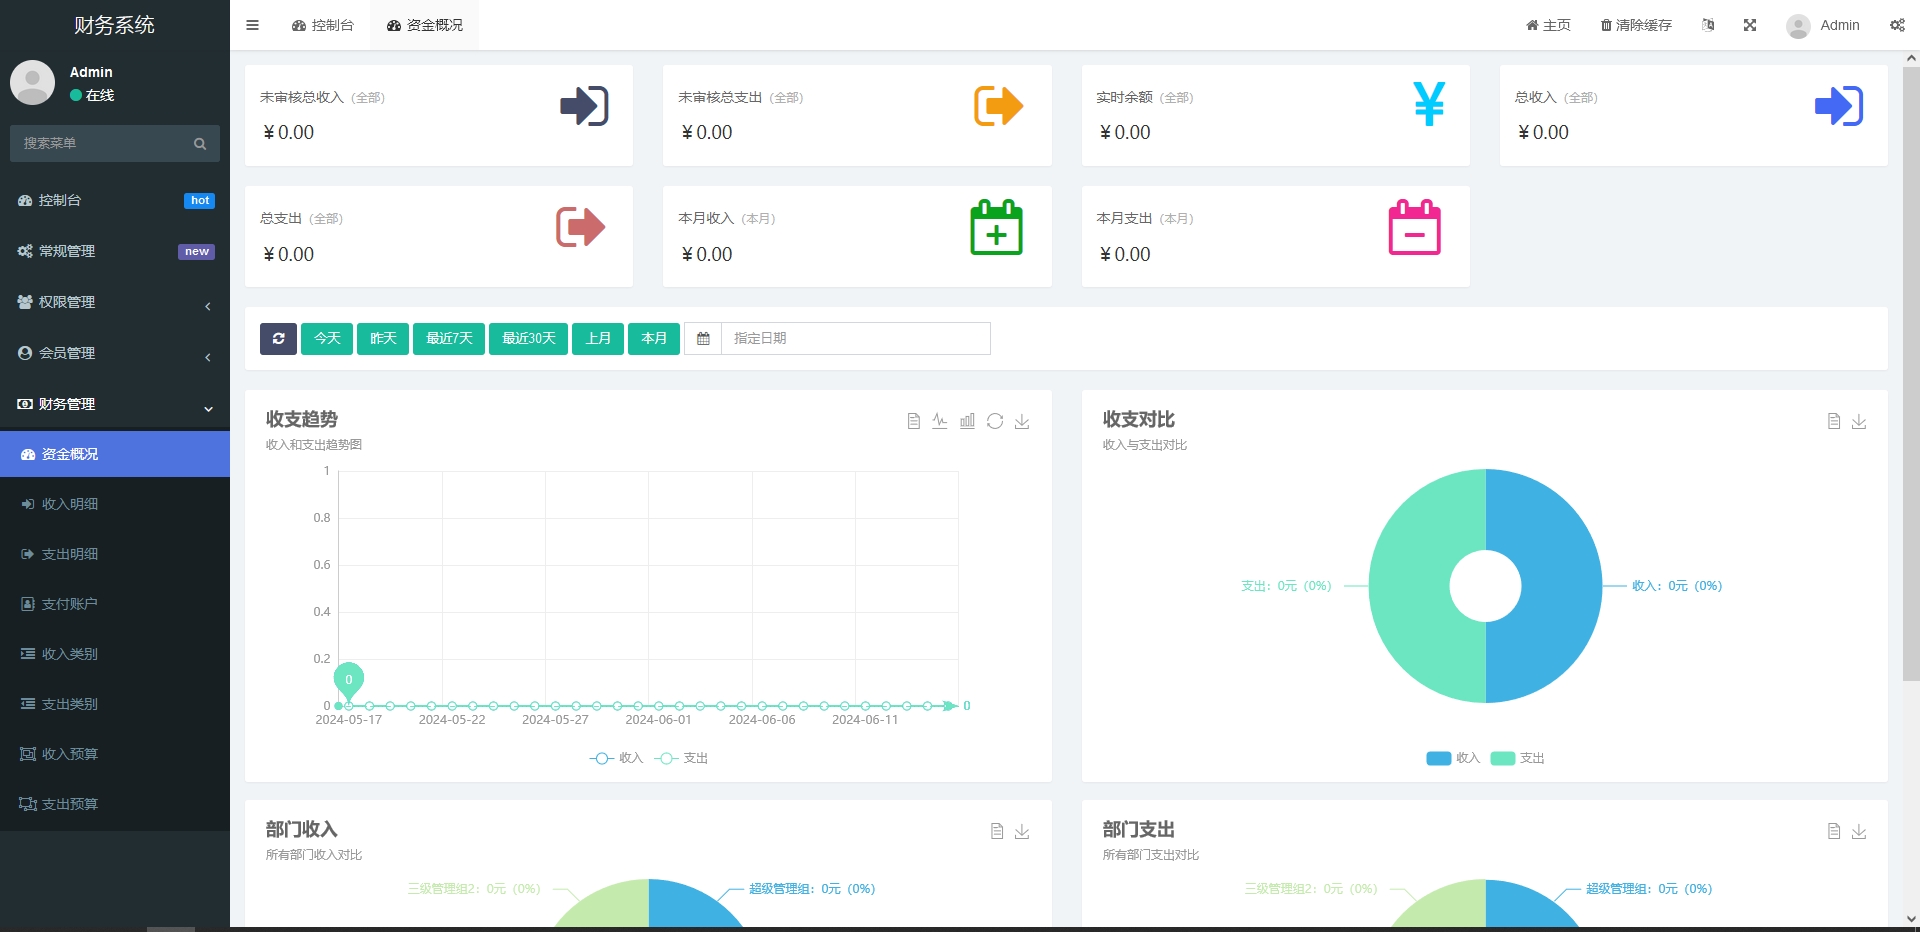Open 收入类别 in the sidebar

point(115,654)
